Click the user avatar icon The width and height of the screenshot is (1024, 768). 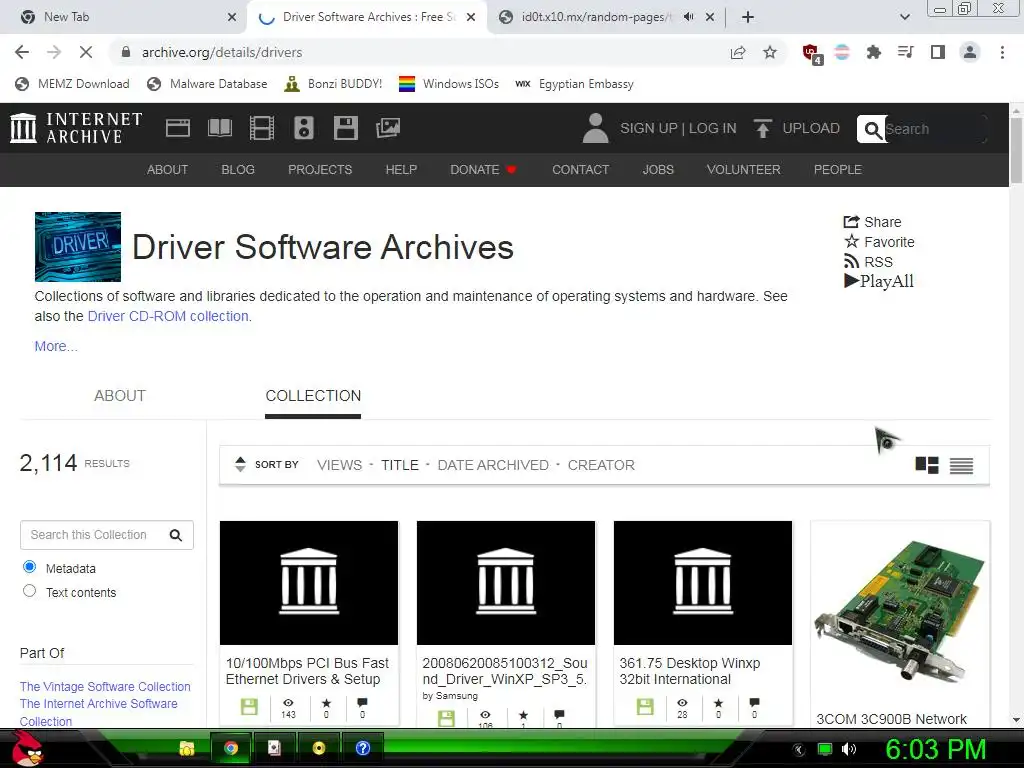pos(595,128)
